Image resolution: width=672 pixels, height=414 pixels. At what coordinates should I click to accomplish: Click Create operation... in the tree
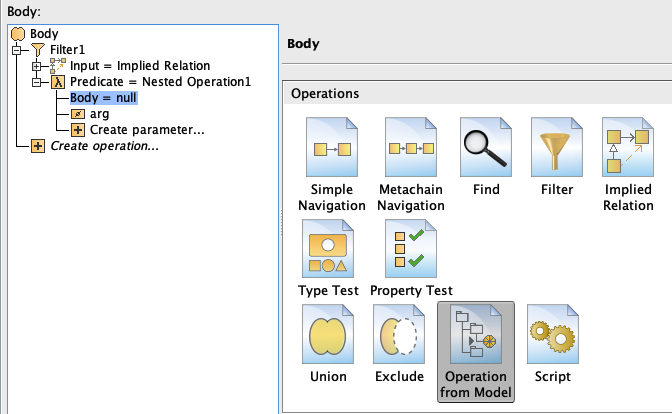click(104, 146)
